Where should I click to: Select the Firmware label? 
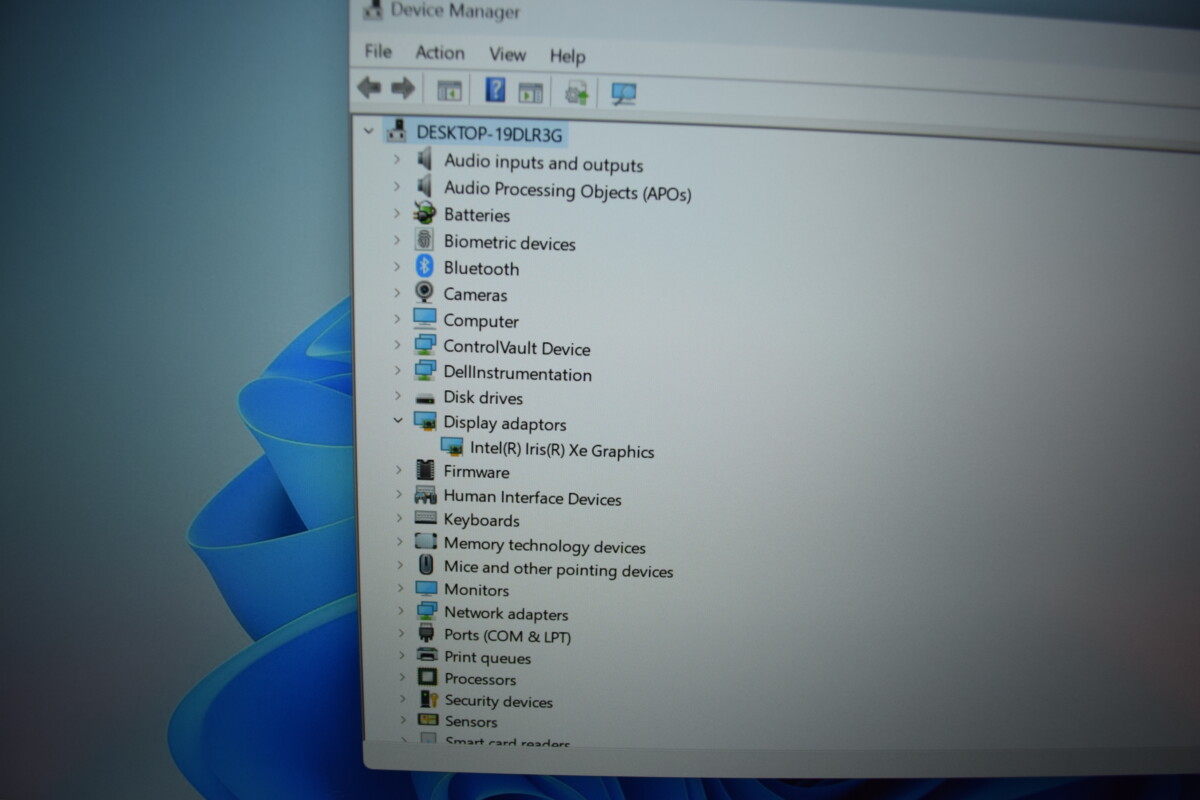477,472
